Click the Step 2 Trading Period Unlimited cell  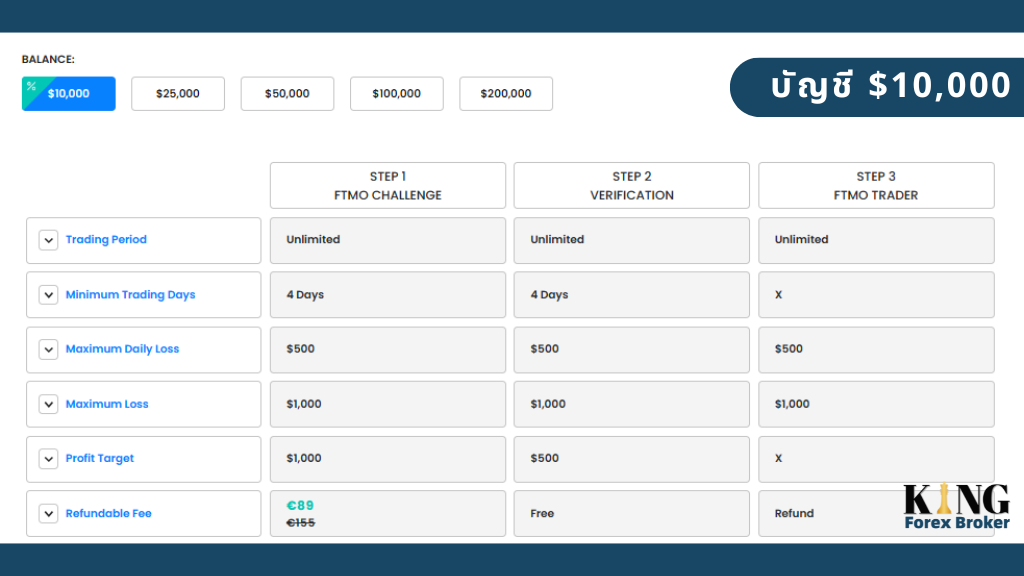(632, 240)
